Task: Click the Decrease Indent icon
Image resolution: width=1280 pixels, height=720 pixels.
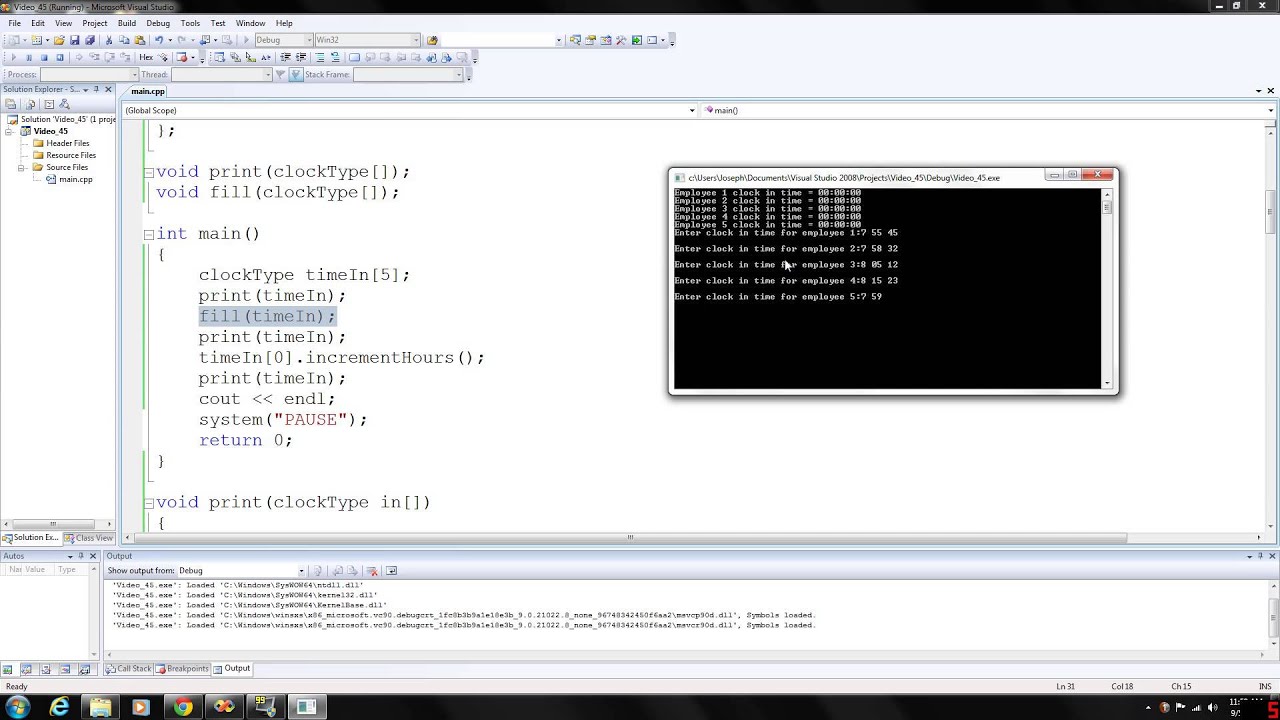Action: [286, 57]
